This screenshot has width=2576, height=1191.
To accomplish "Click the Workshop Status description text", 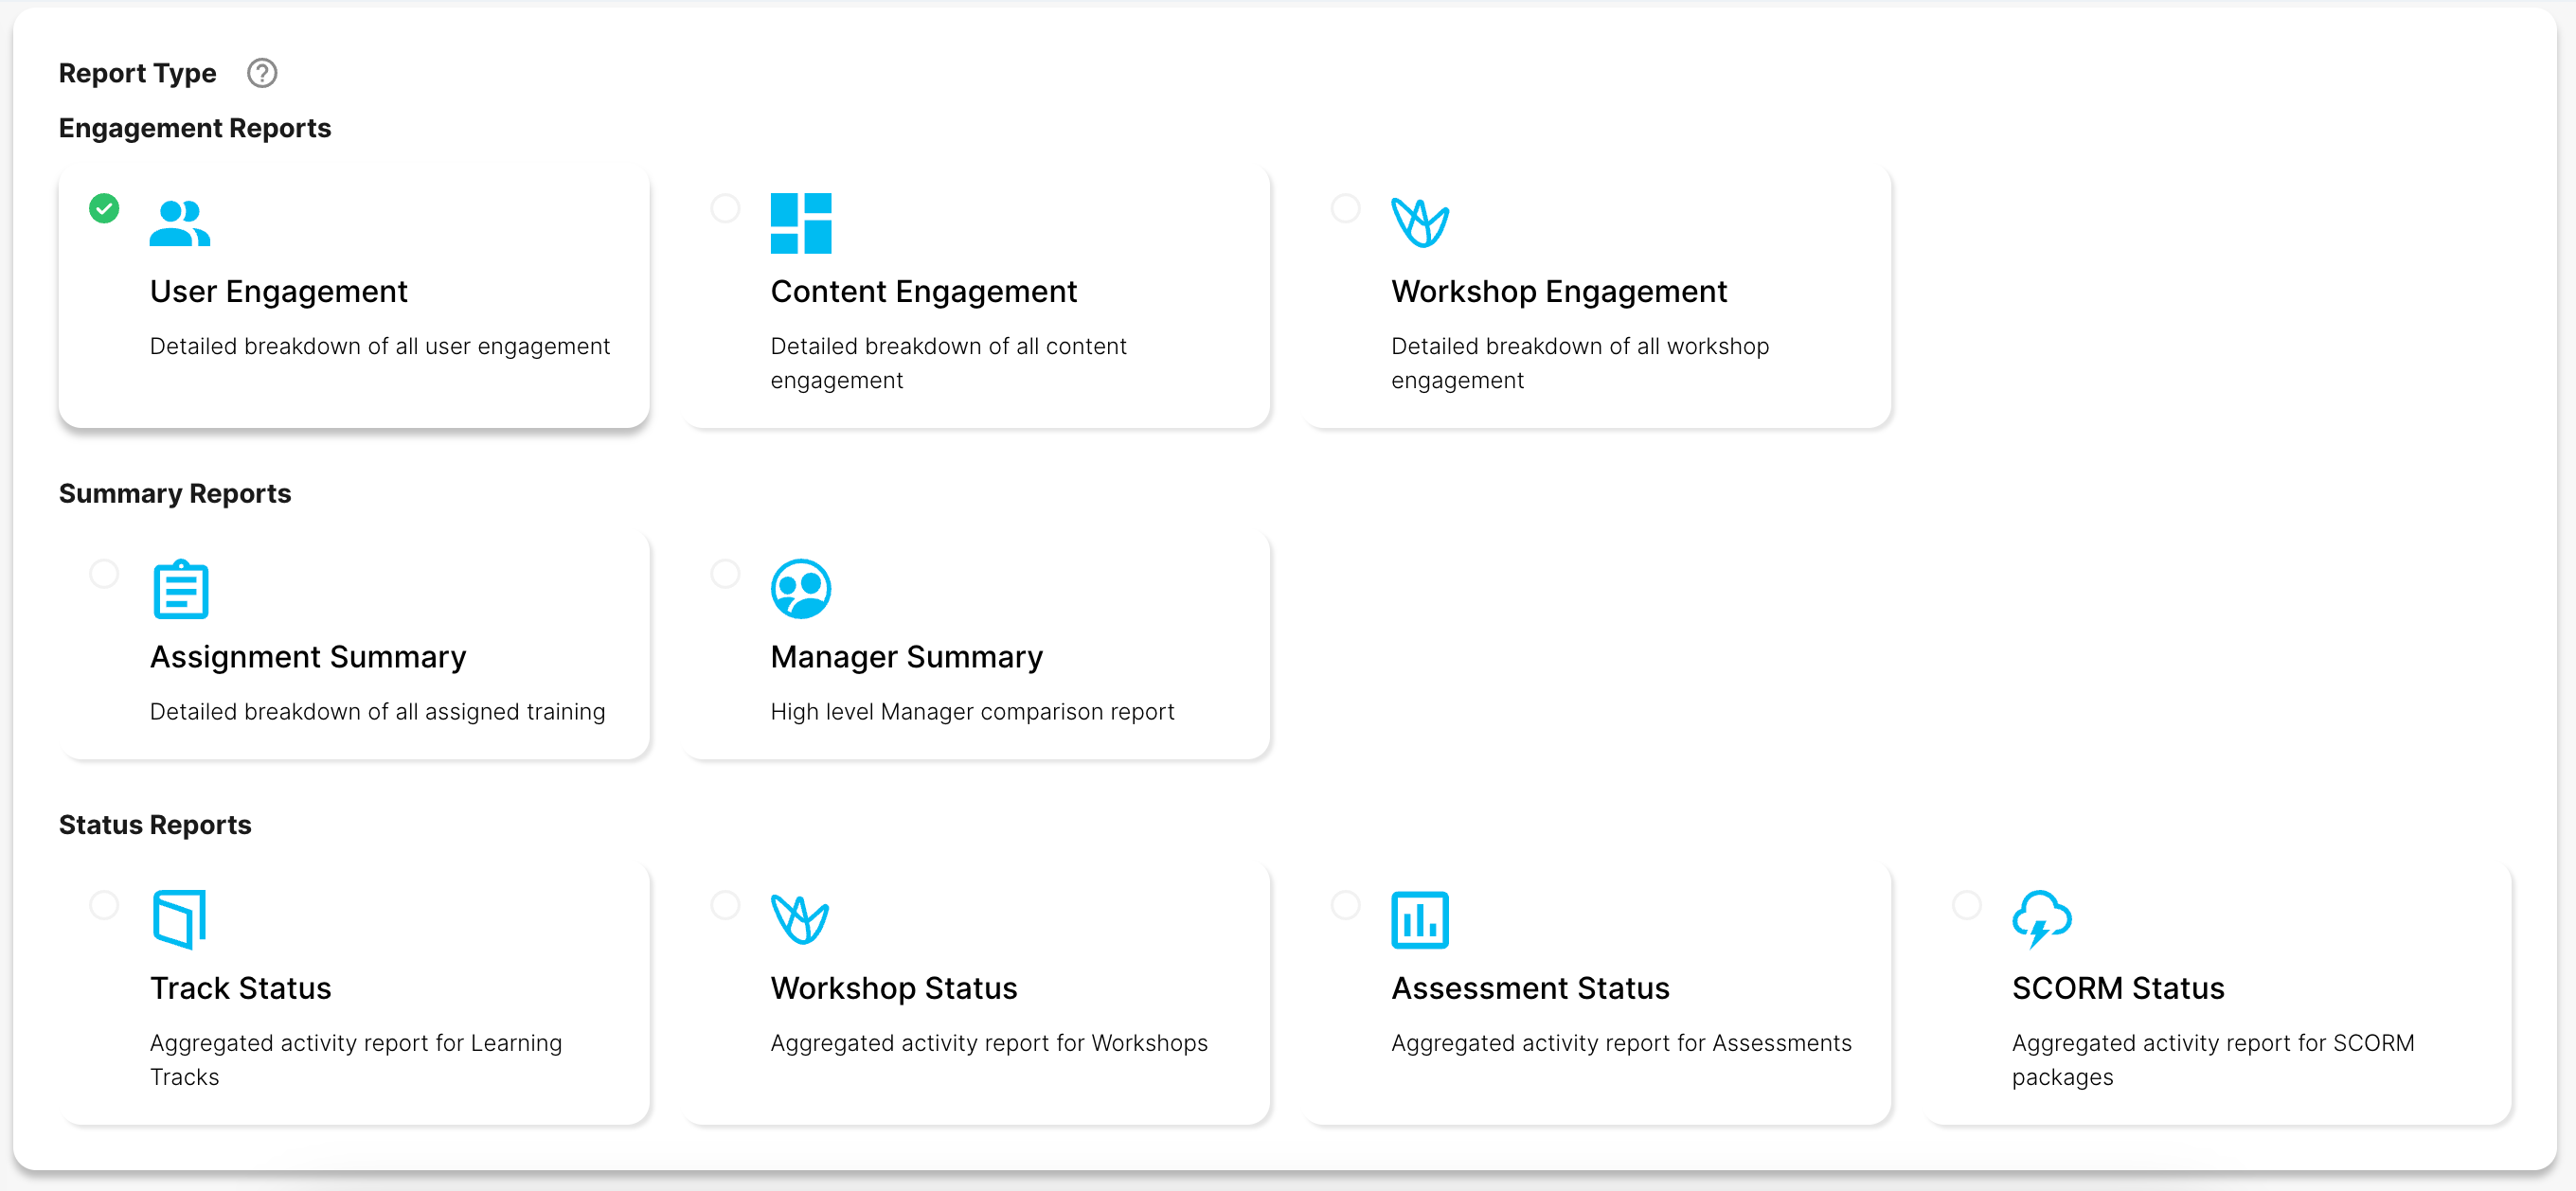I will coord(989,1043).
